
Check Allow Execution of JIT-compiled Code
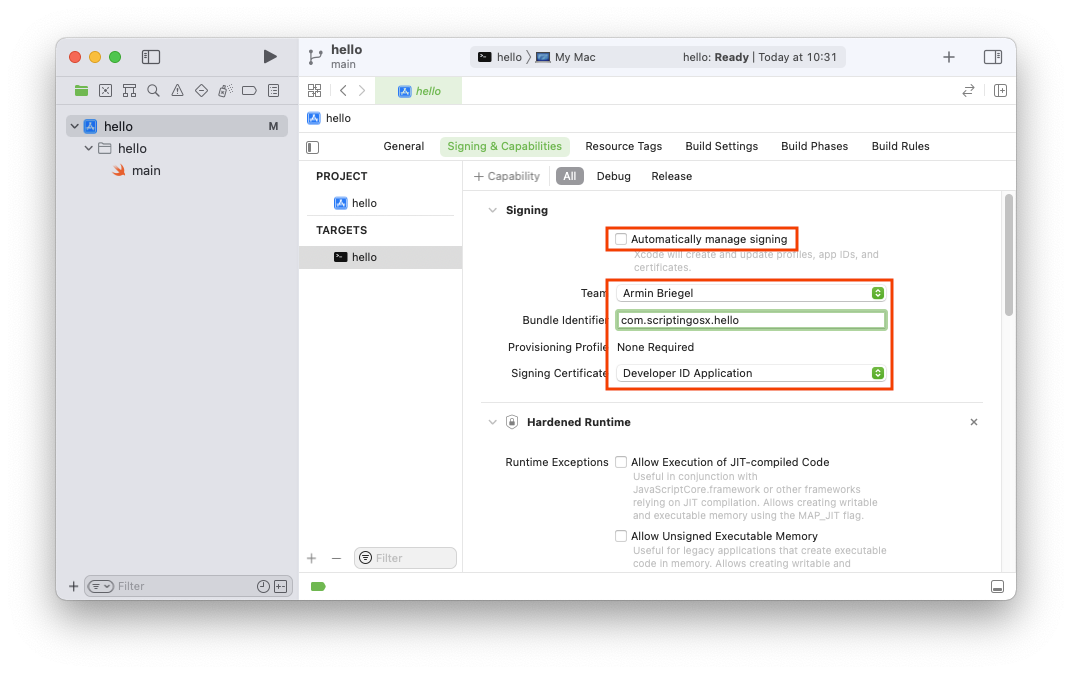[x=621, y=462]
